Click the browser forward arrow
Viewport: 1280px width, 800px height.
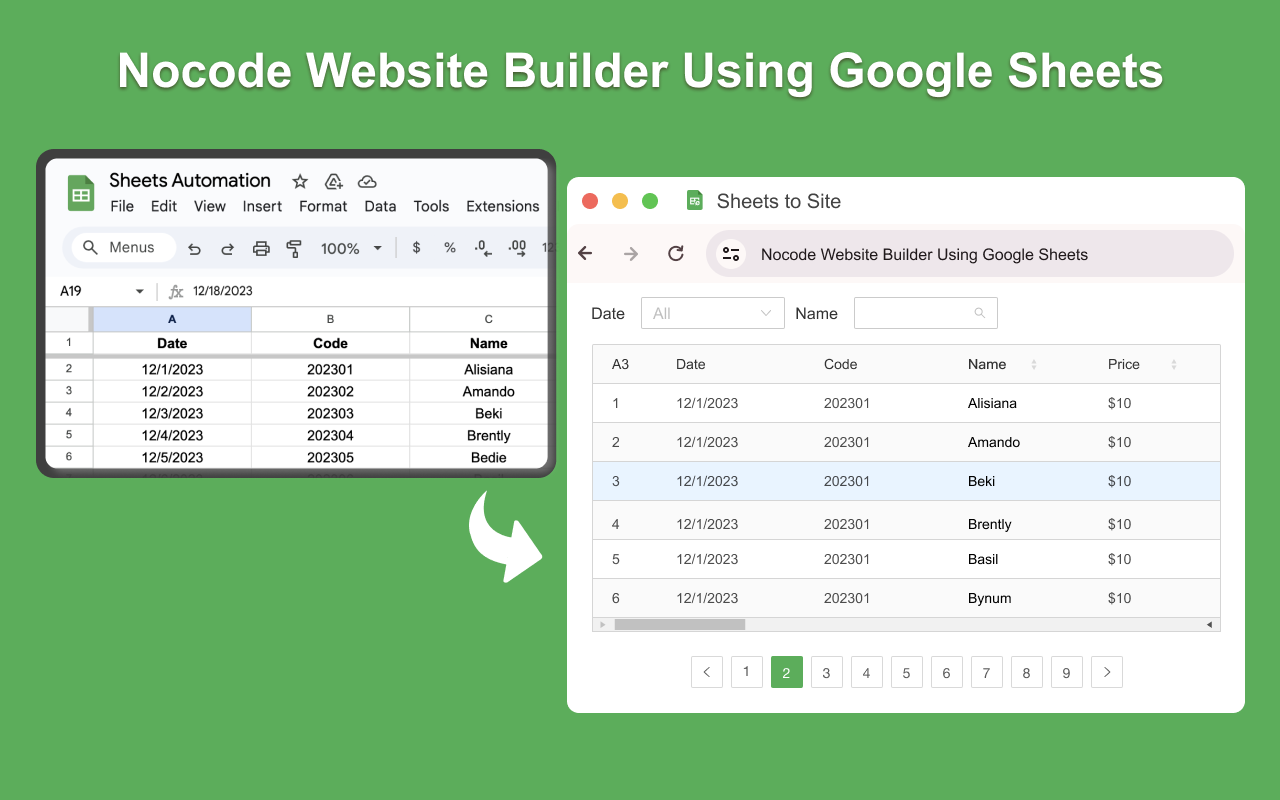click(631, 254)
